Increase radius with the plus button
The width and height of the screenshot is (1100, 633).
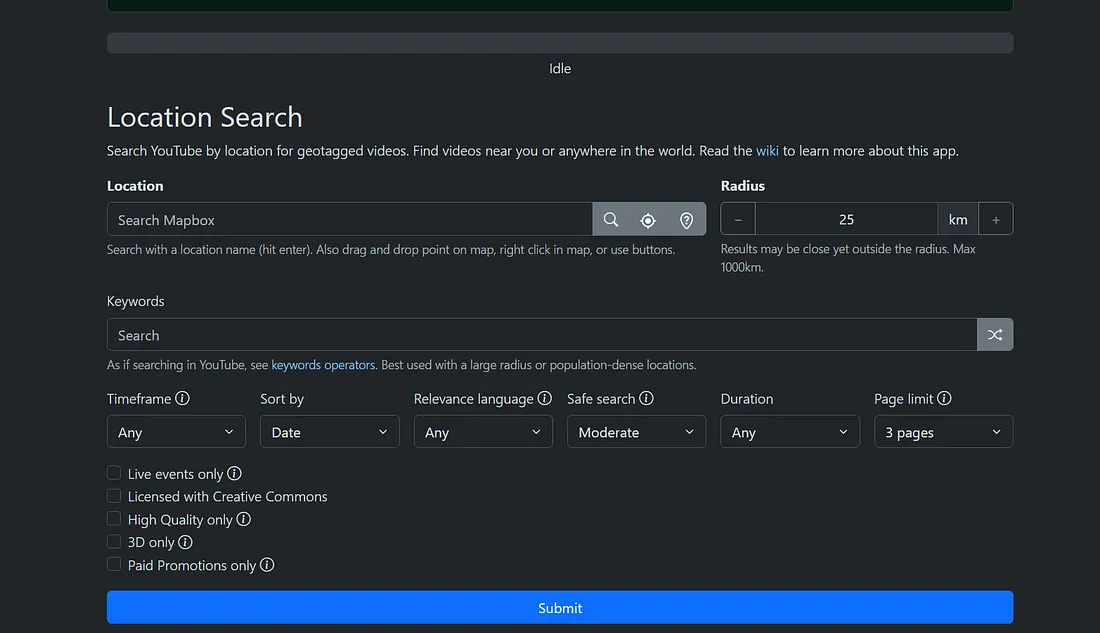(x=995, y=220)
